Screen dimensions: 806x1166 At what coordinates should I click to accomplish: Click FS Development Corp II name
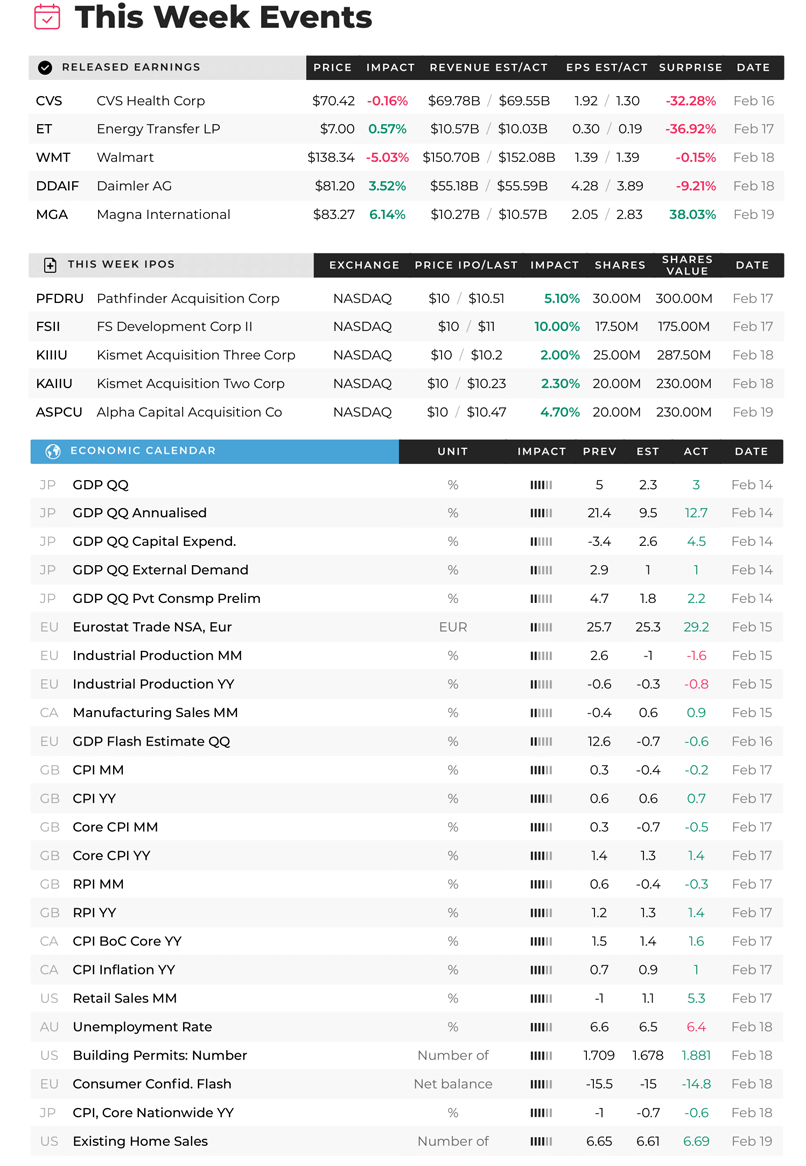pos(175,327)
